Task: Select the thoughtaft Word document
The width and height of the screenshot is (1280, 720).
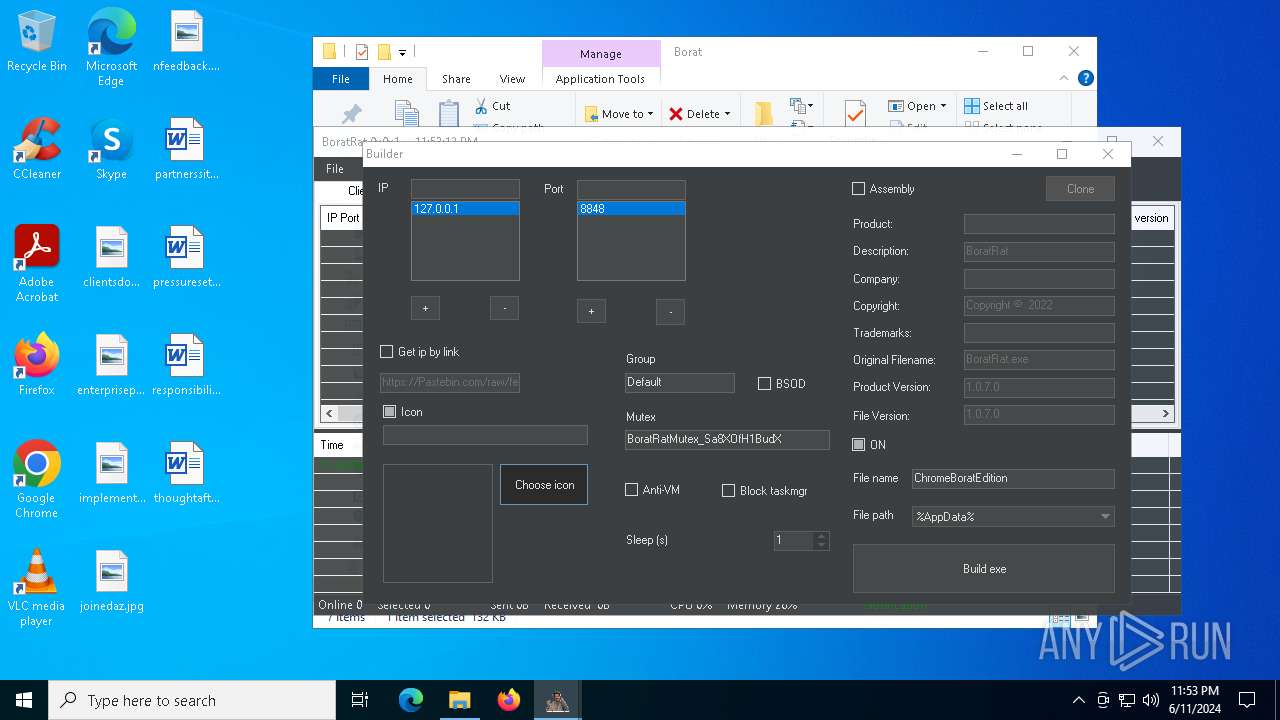Action: click(x=186, y=473)
